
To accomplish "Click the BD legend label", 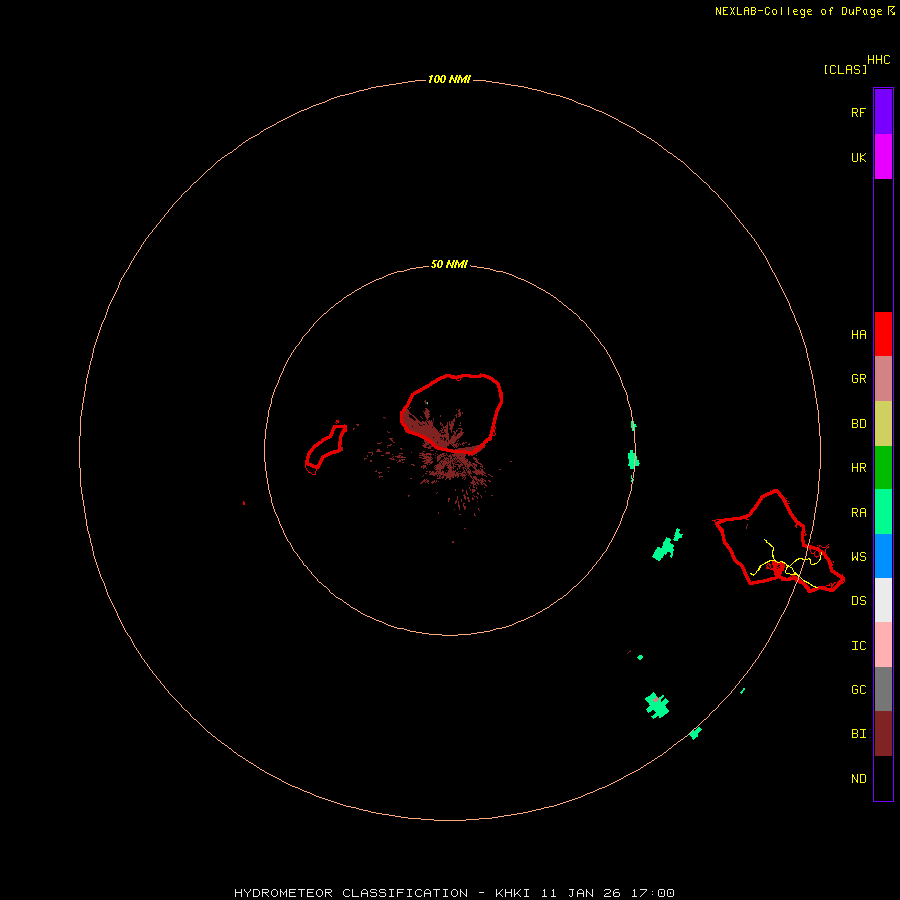I will tap(858, 424).
